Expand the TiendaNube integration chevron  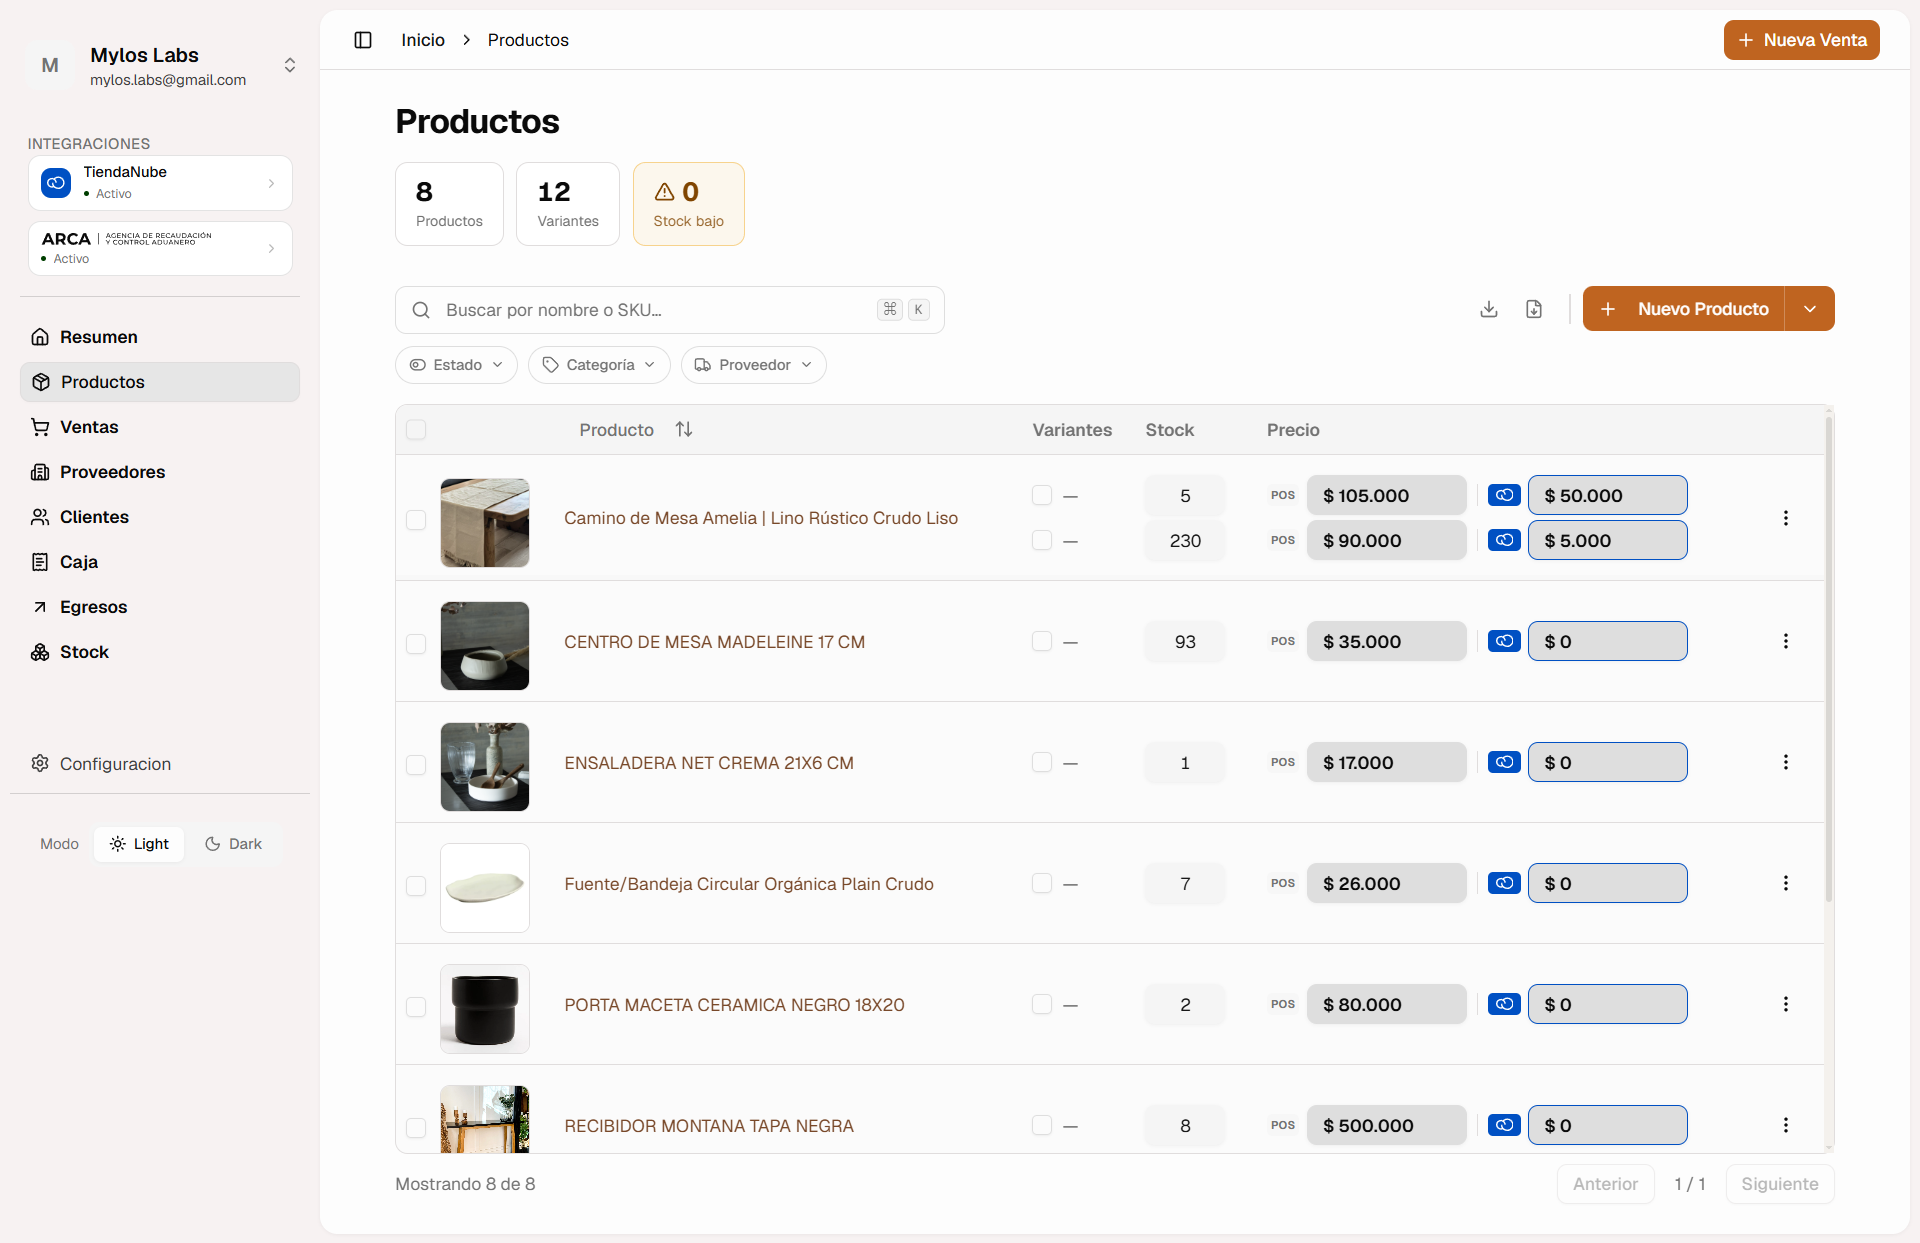pos(271,183)
